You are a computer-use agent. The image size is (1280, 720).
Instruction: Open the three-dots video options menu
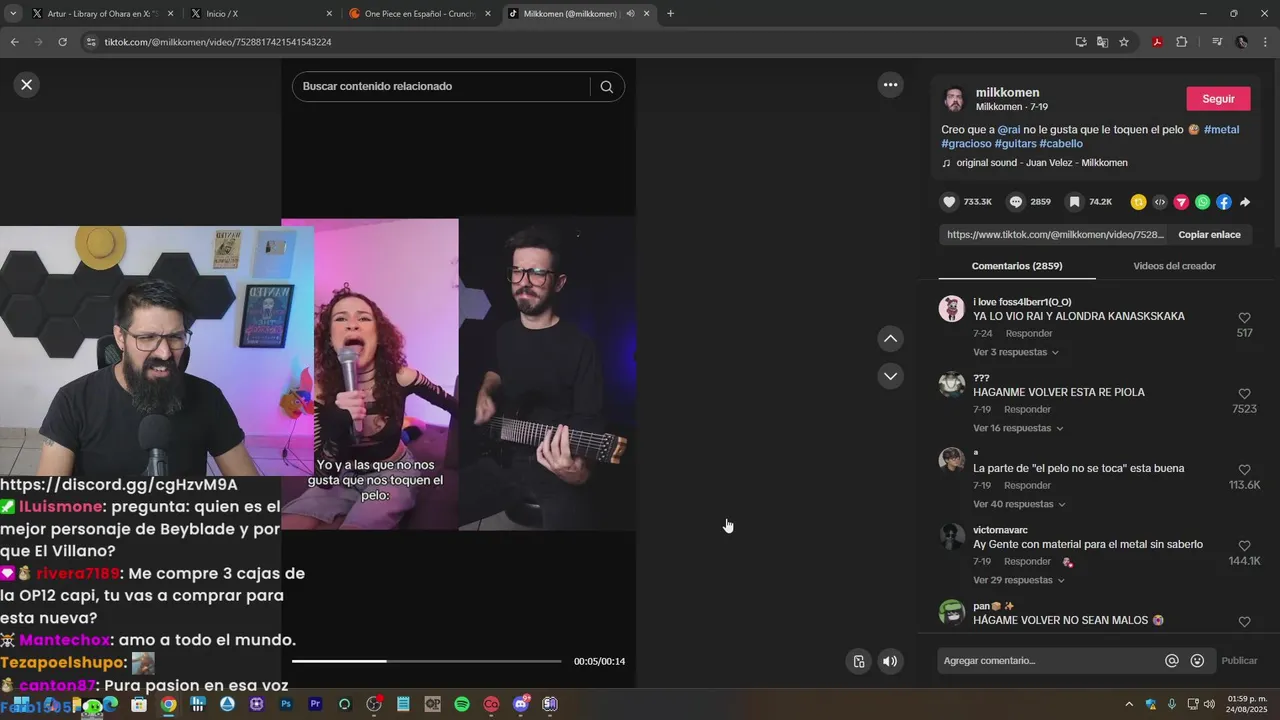click(x=890, y=85)
